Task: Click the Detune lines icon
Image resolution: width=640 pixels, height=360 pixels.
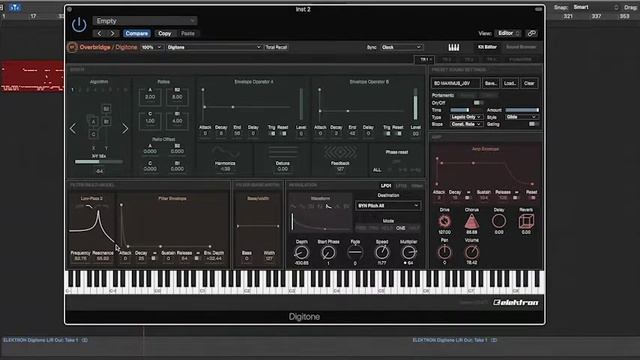Action: (282, 152)
